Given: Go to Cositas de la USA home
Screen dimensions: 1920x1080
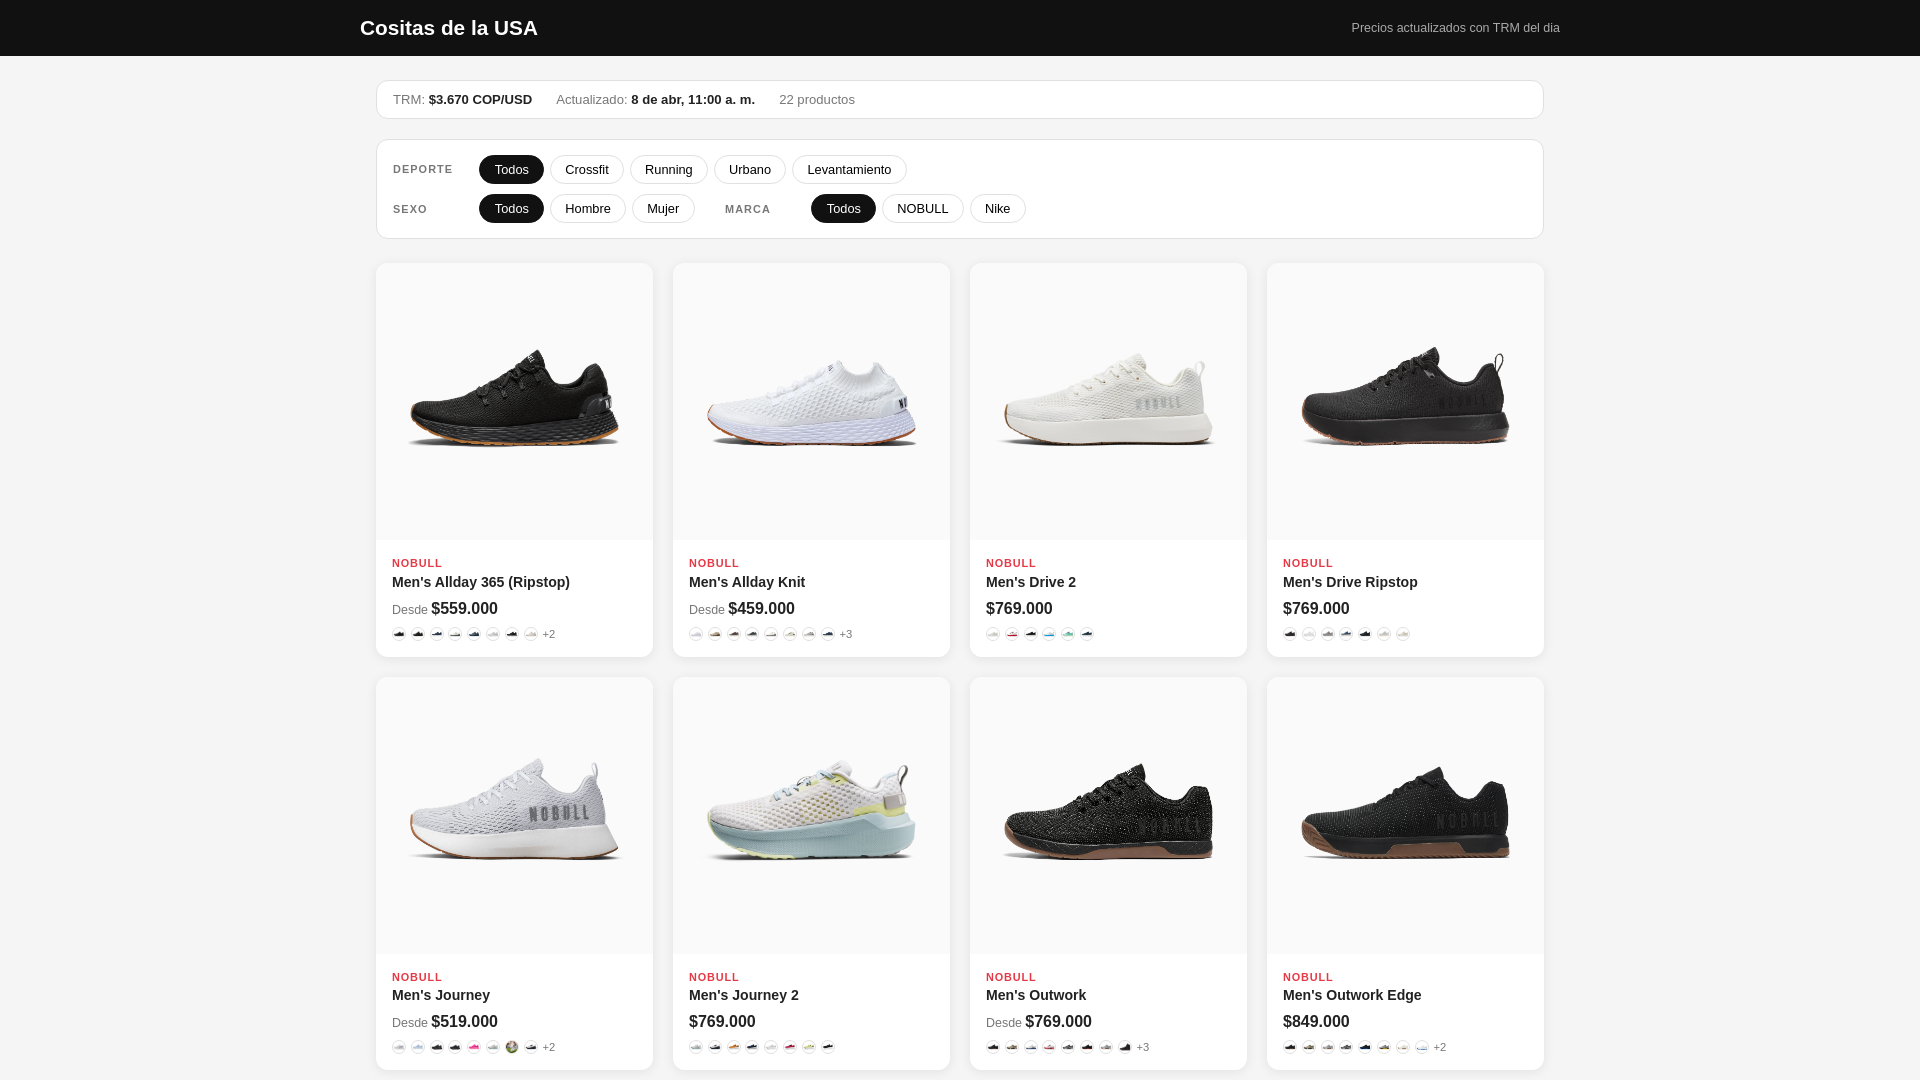Looking at the screenshot, I should coord(449,28).
